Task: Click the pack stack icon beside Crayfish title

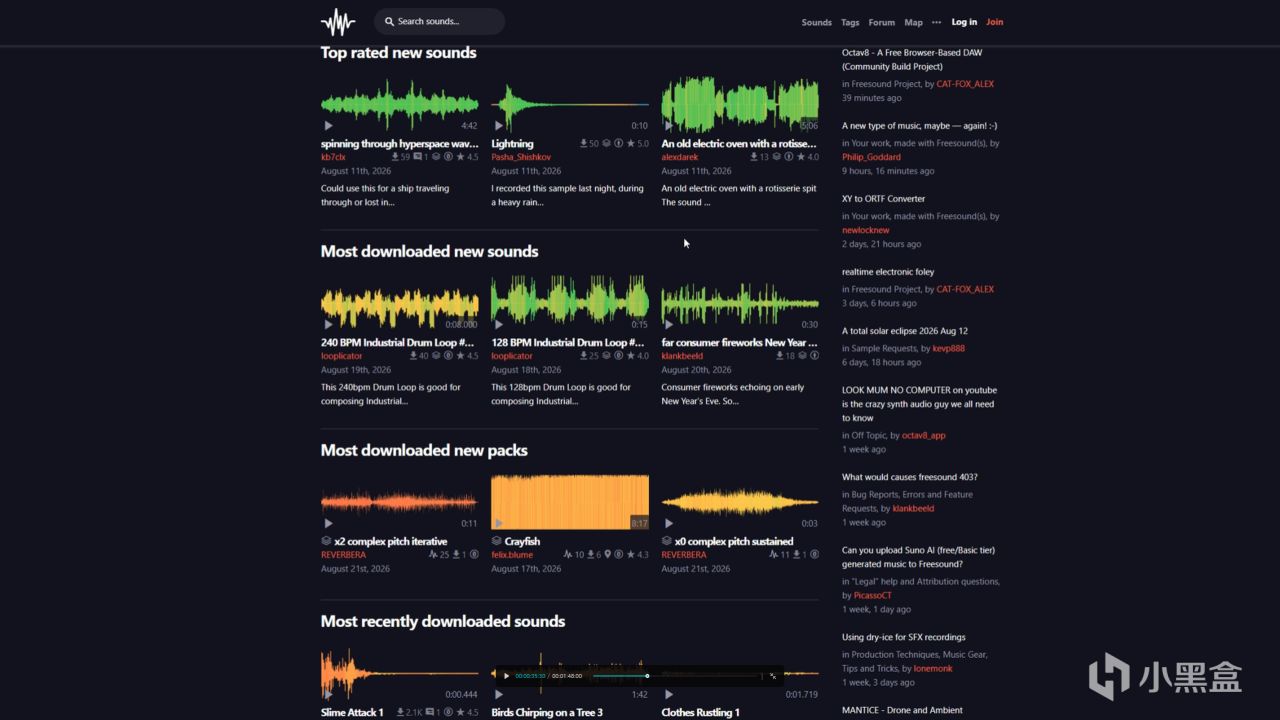Action: point(496,541)
